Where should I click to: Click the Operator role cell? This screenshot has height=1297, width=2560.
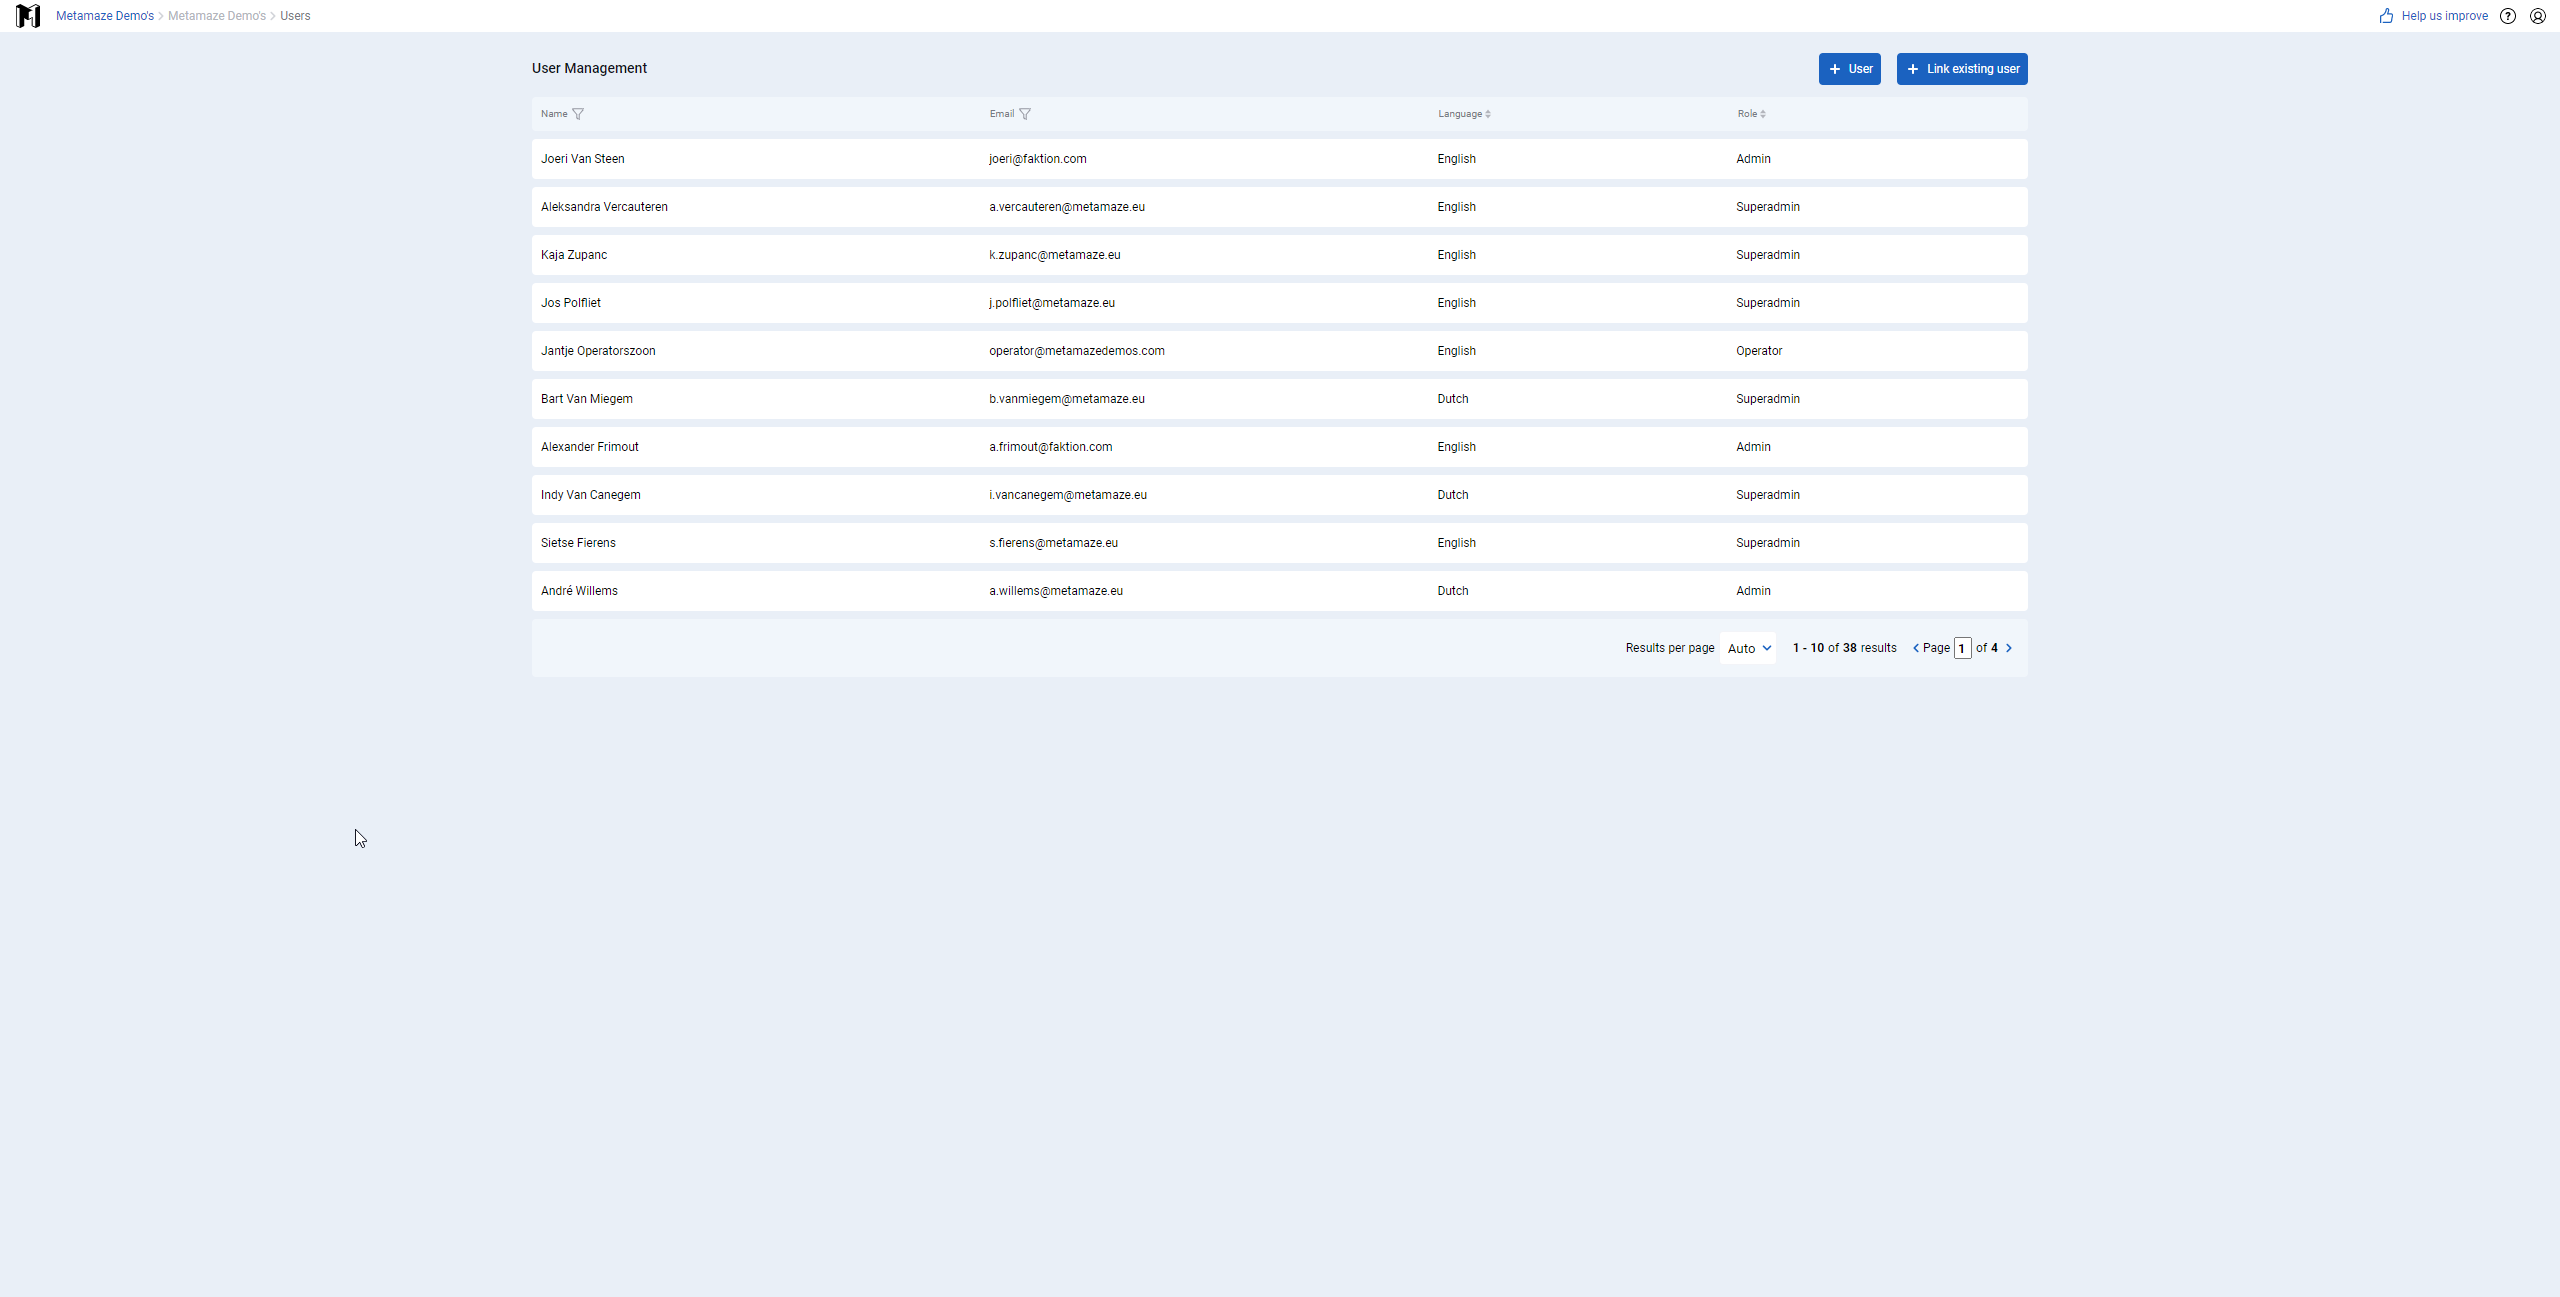click(x=1759, y=351)
